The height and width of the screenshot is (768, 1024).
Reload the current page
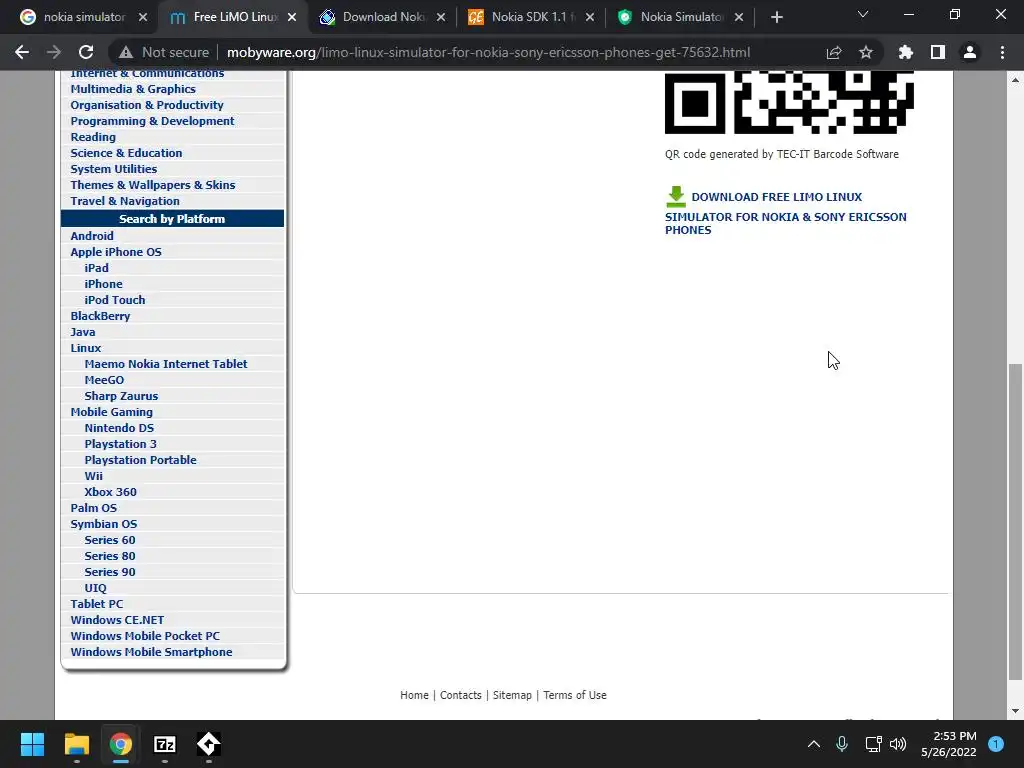[86, 52]
